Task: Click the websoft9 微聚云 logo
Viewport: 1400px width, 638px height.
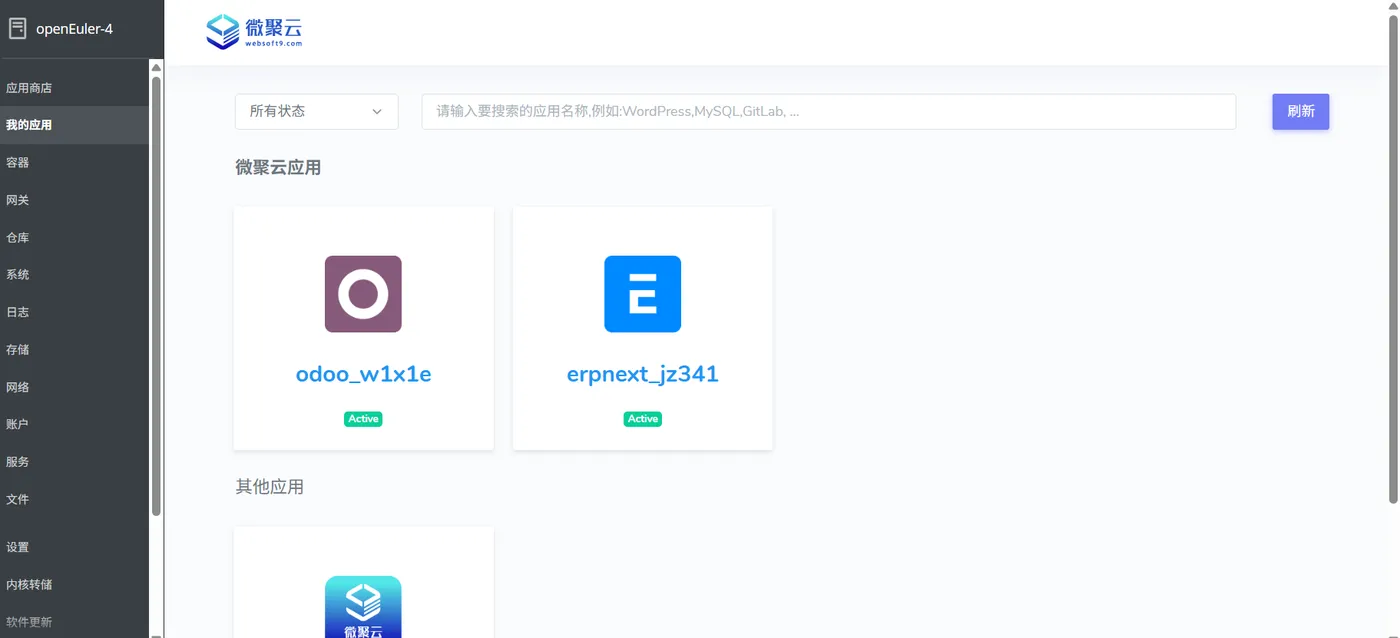Action: coord(254,31)
